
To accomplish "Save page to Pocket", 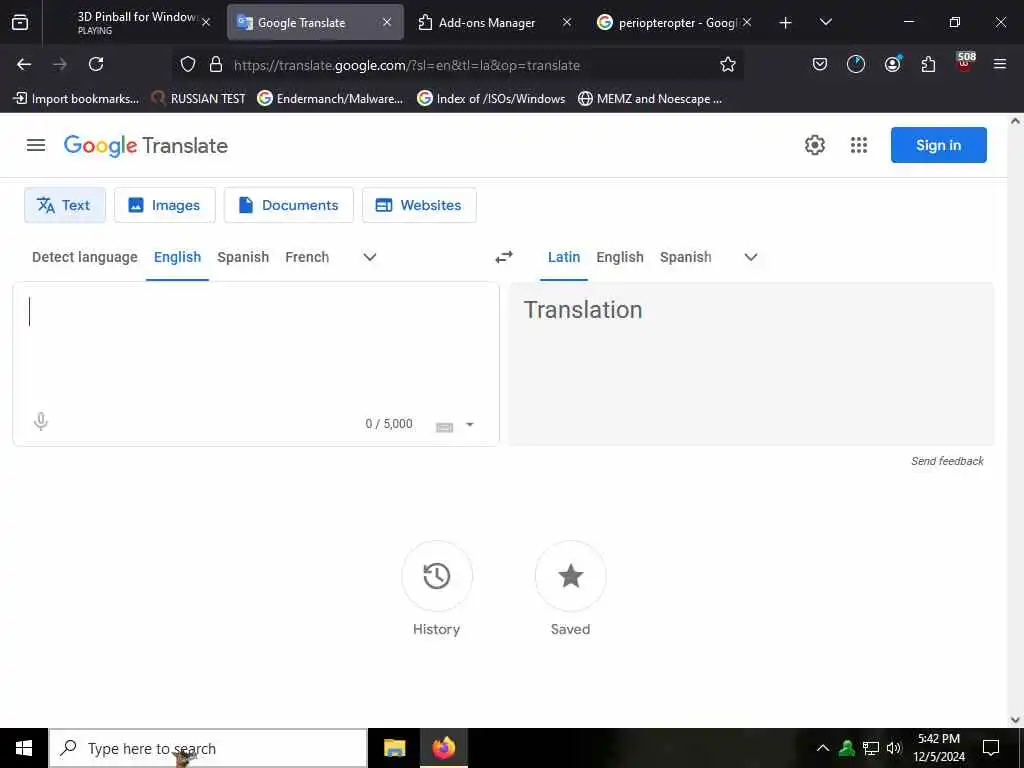I will coord(820,64).
